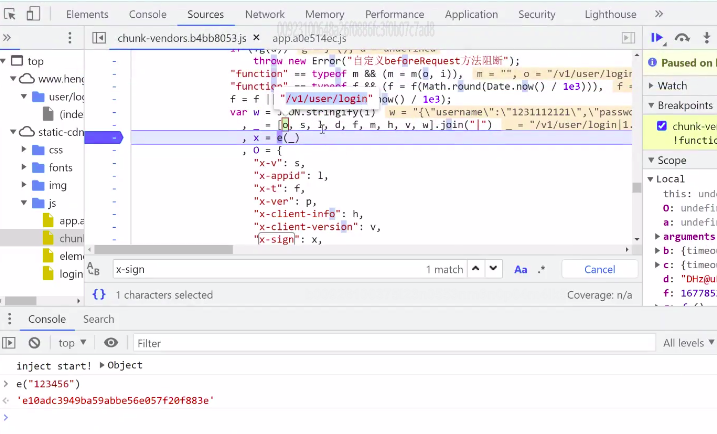Expand the c: {timeout scope variable
Viewport: 717px width, 434px height.
657,265
